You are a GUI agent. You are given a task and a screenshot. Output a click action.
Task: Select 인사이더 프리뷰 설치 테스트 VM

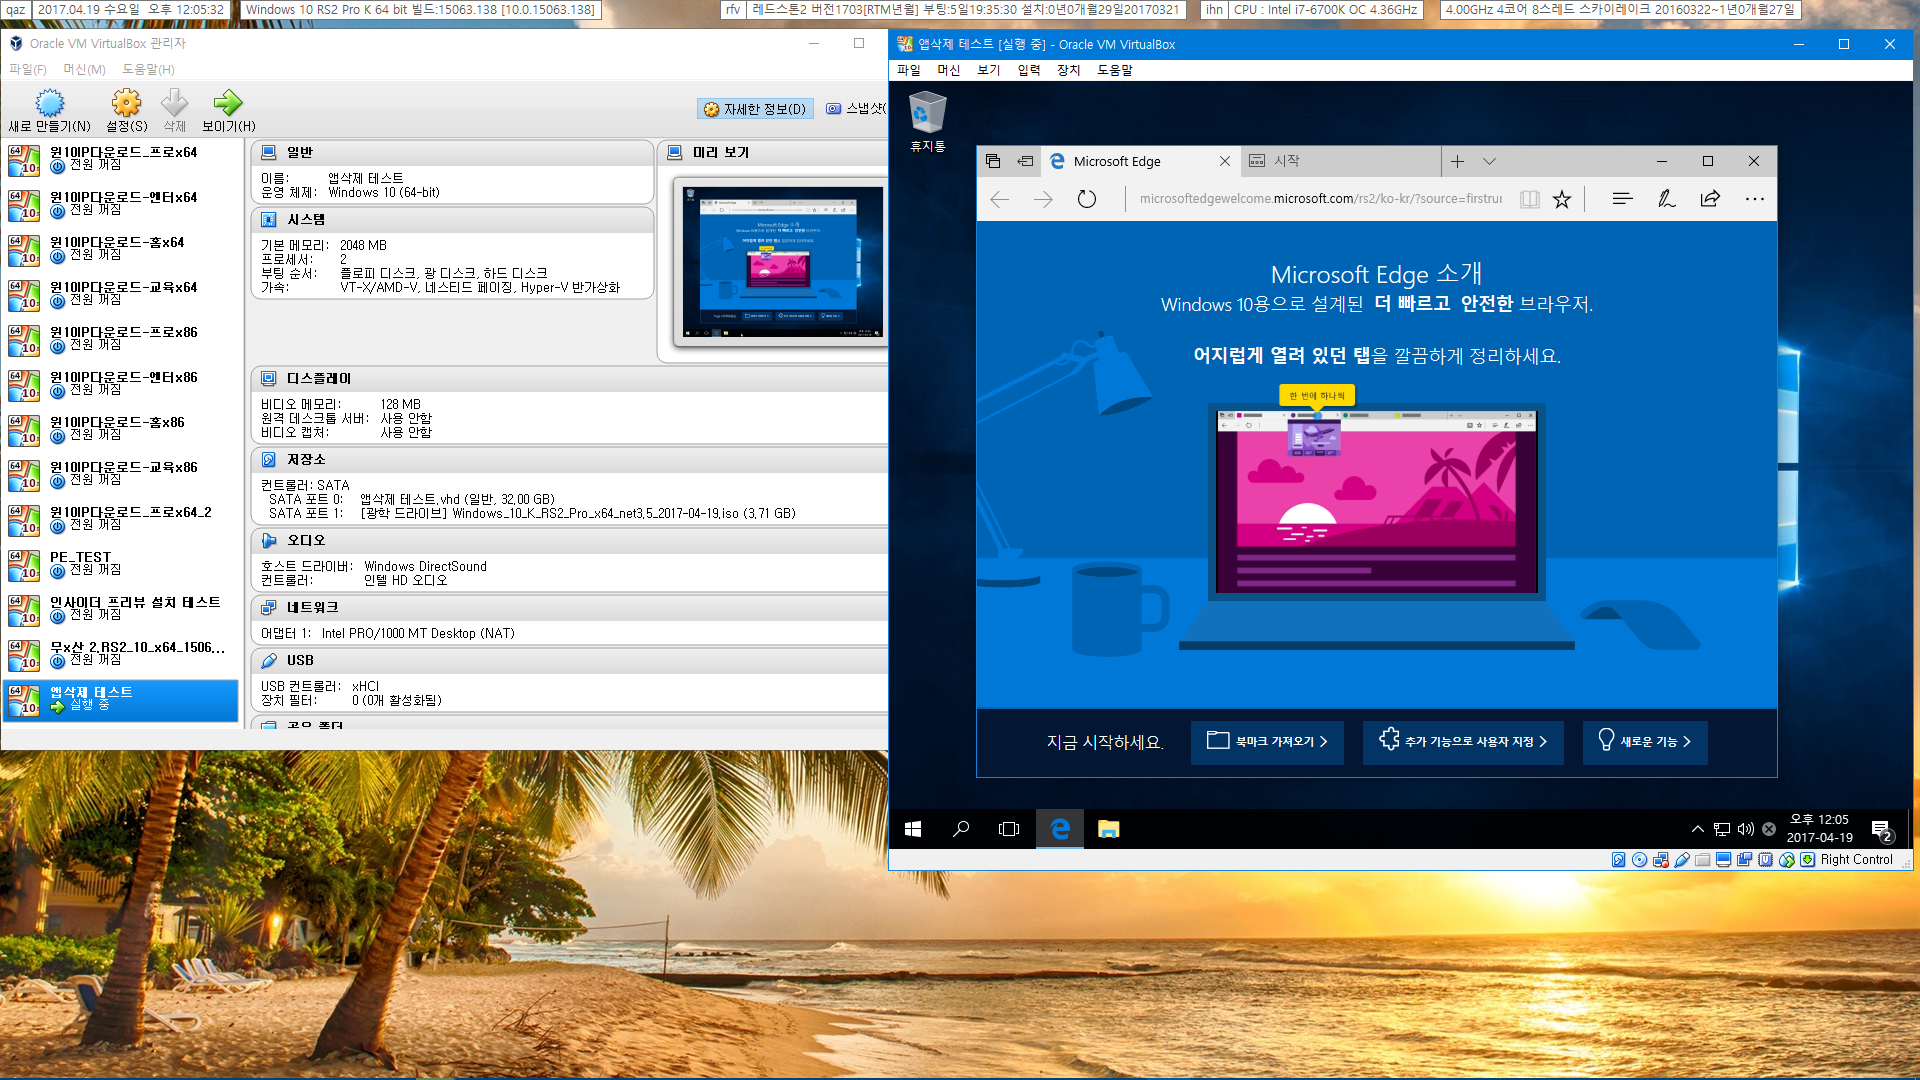[121, 609]
